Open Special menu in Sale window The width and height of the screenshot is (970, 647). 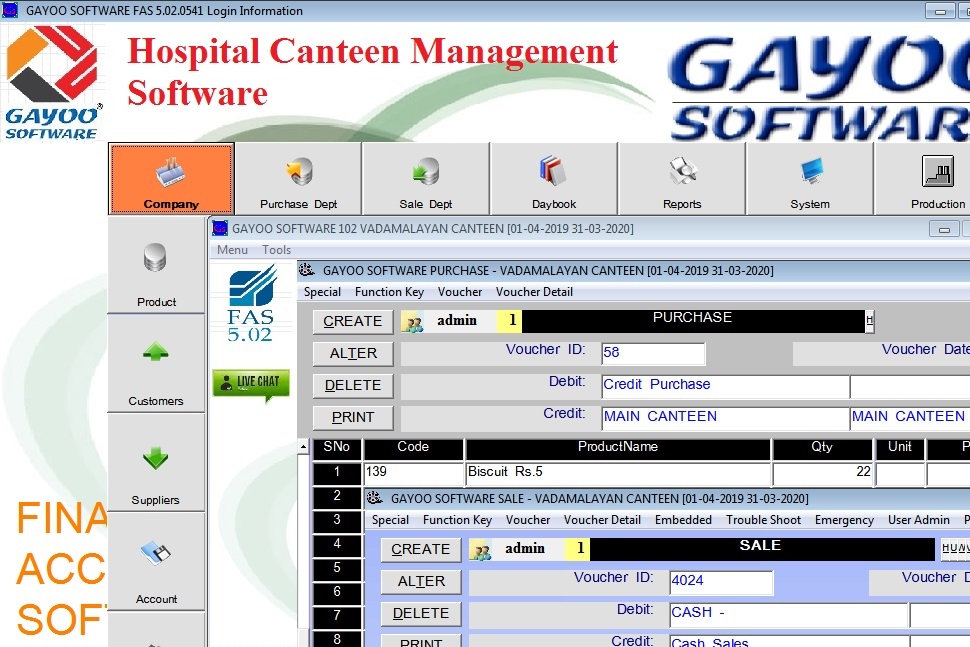click(390, 520)
